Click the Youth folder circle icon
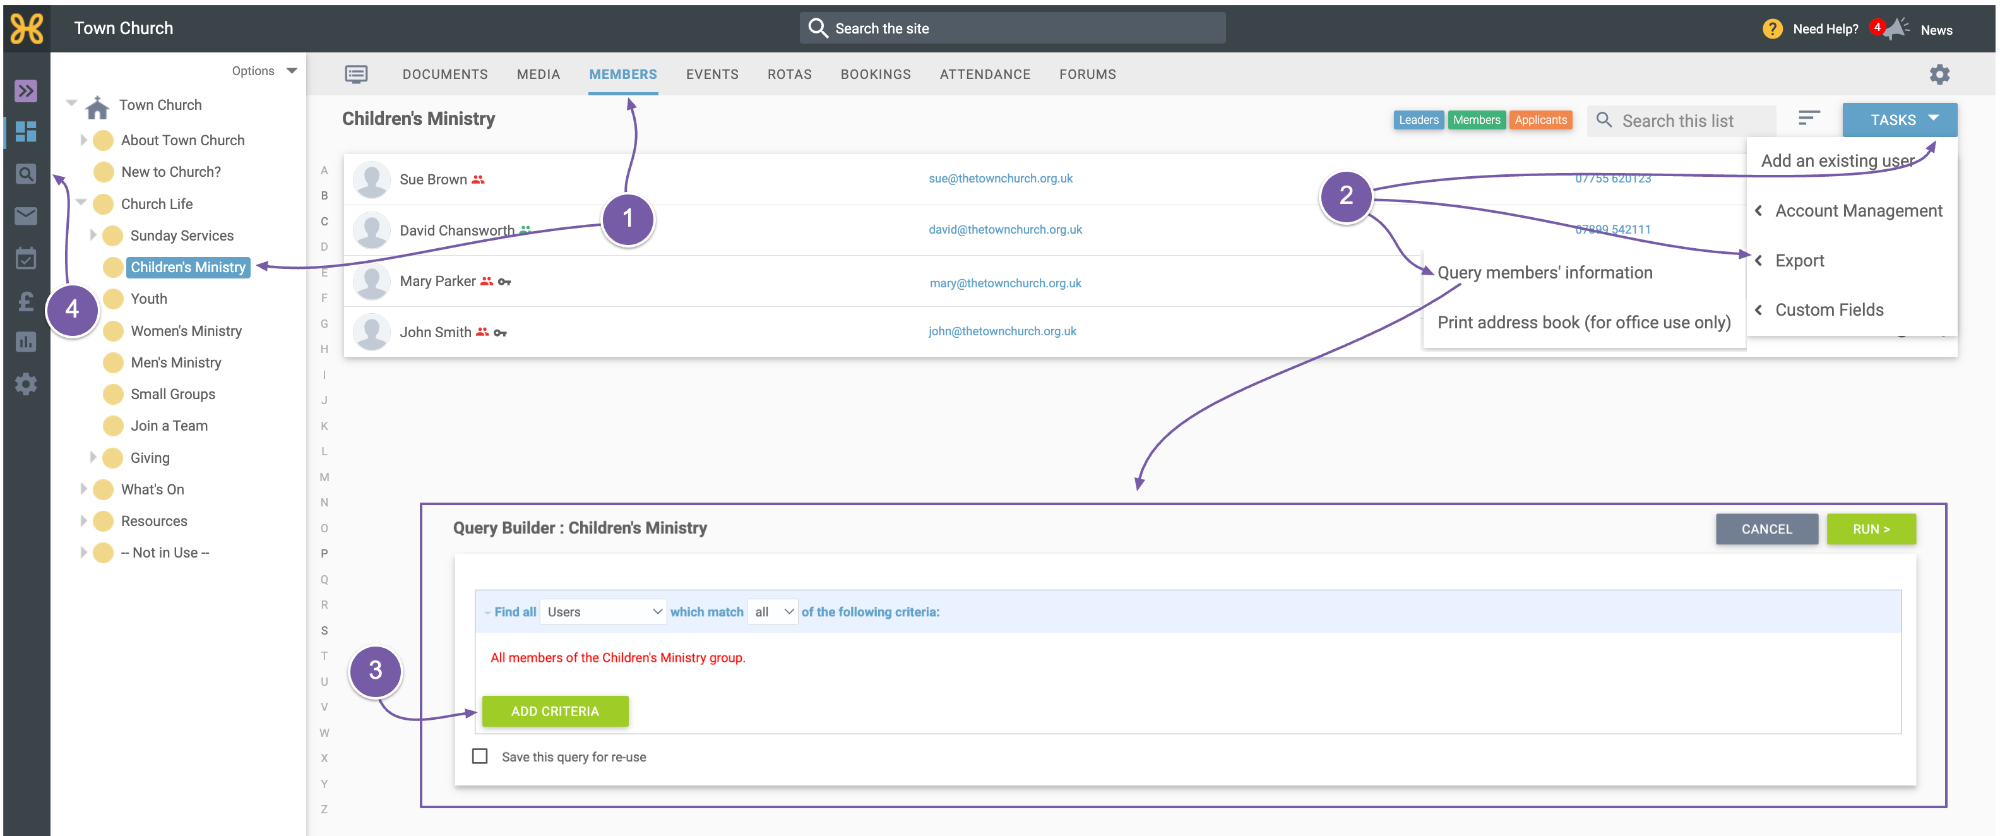The width and height of the screenshot is (2000, 836). point(114,299)
